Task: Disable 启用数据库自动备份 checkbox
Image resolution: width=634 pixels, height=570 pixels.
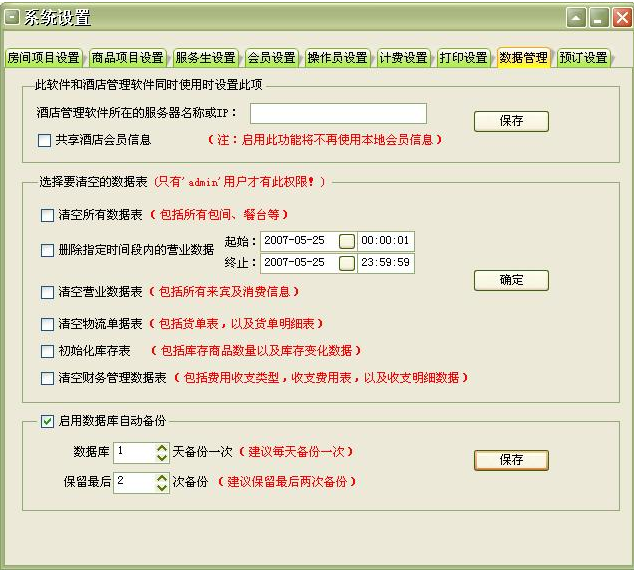Action: click(x=47, y=421)
